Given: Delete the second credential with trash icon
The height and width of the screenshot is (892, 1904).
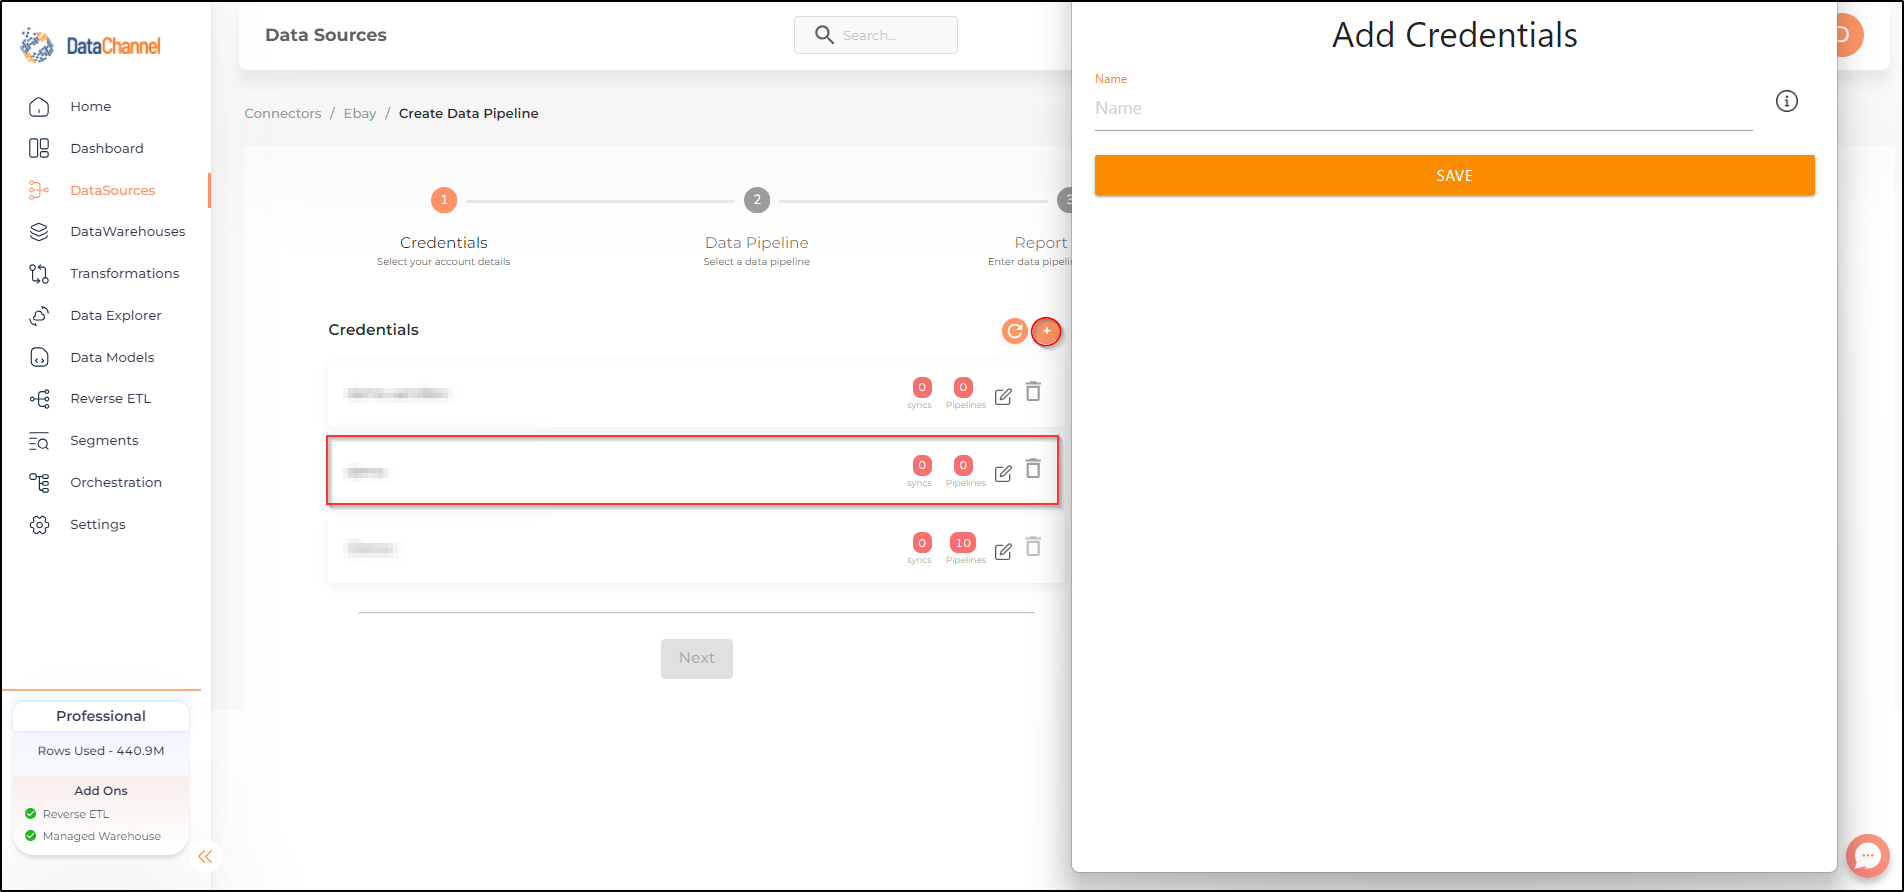Looking at the screenshot, I should point(1033,468).
